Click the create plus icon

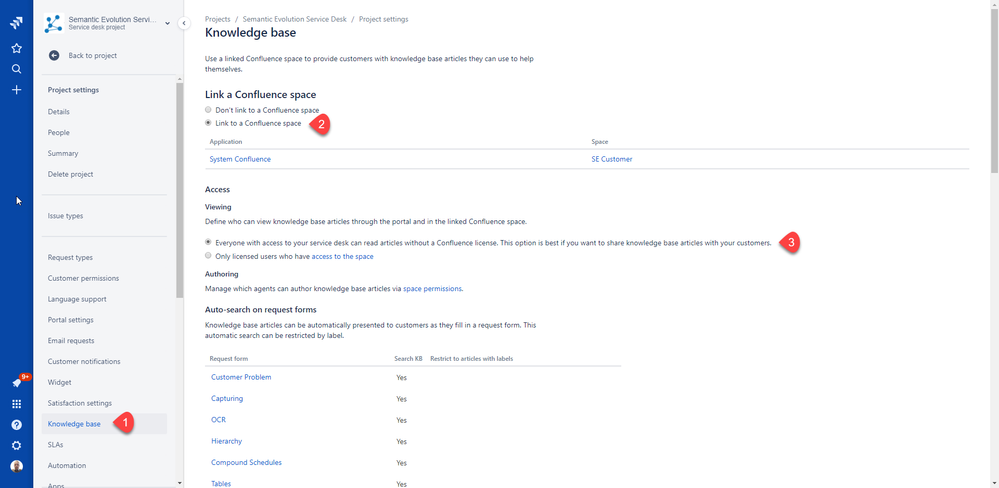17,90
